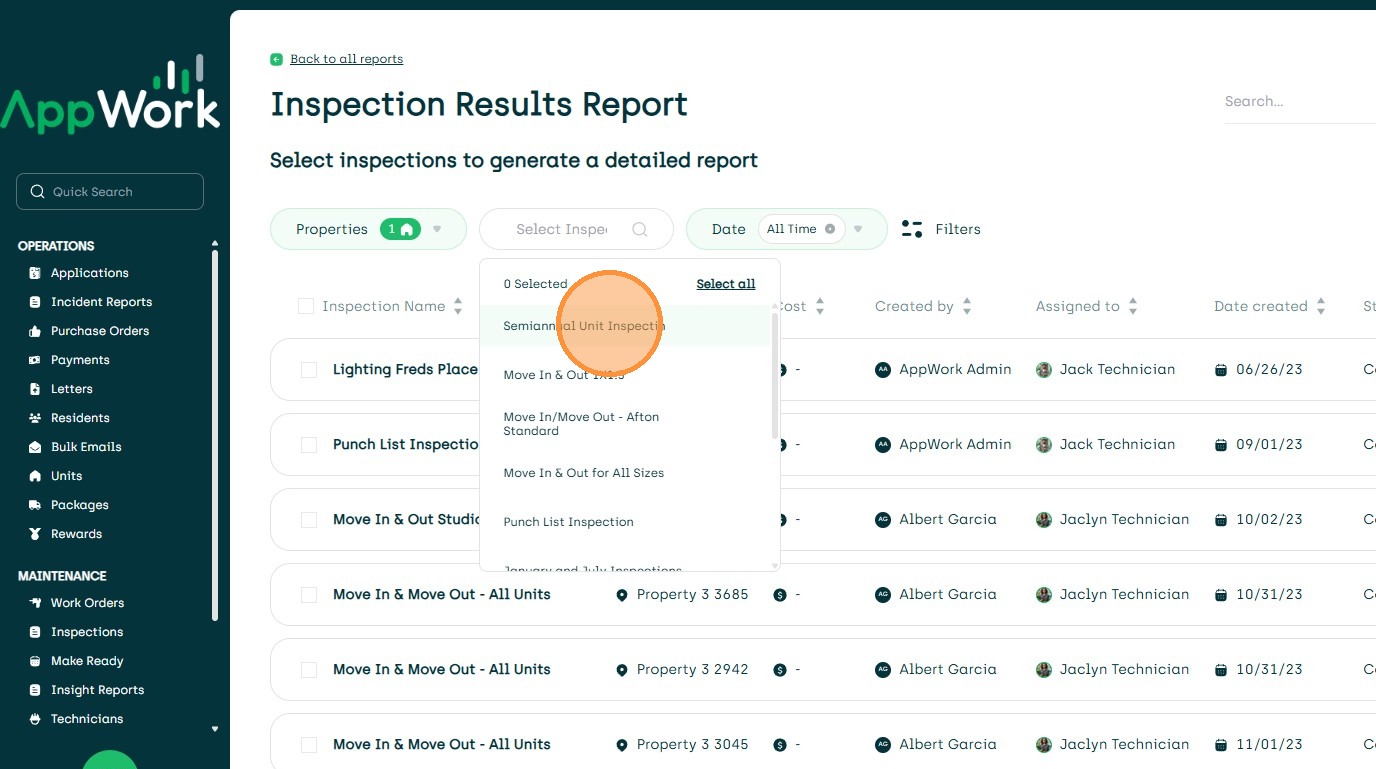The image size is (1376, 769).
Task: Clear the All Time date filter
Action: tap(830, 229)
